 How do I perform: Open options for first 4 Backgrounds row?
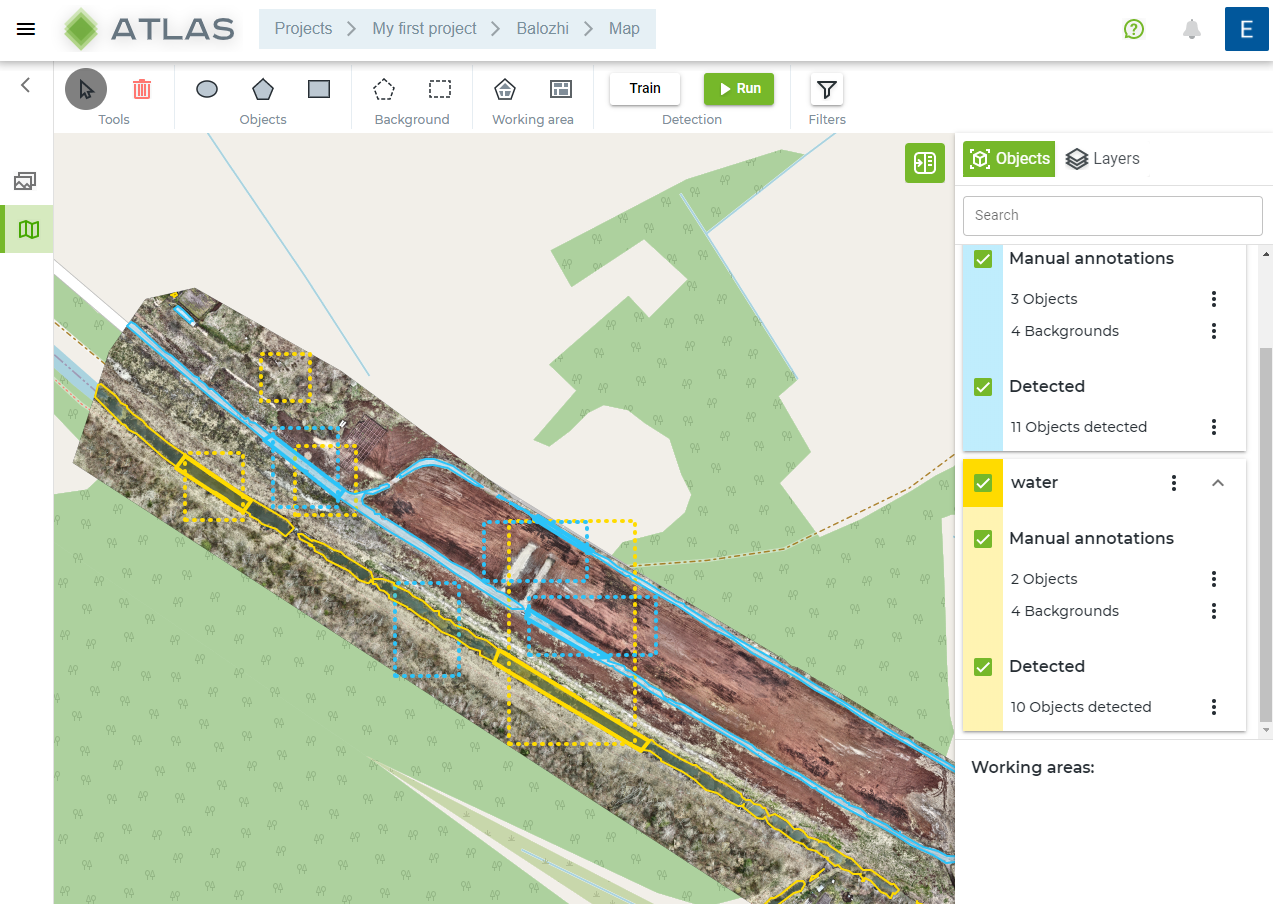(1214, 331)
